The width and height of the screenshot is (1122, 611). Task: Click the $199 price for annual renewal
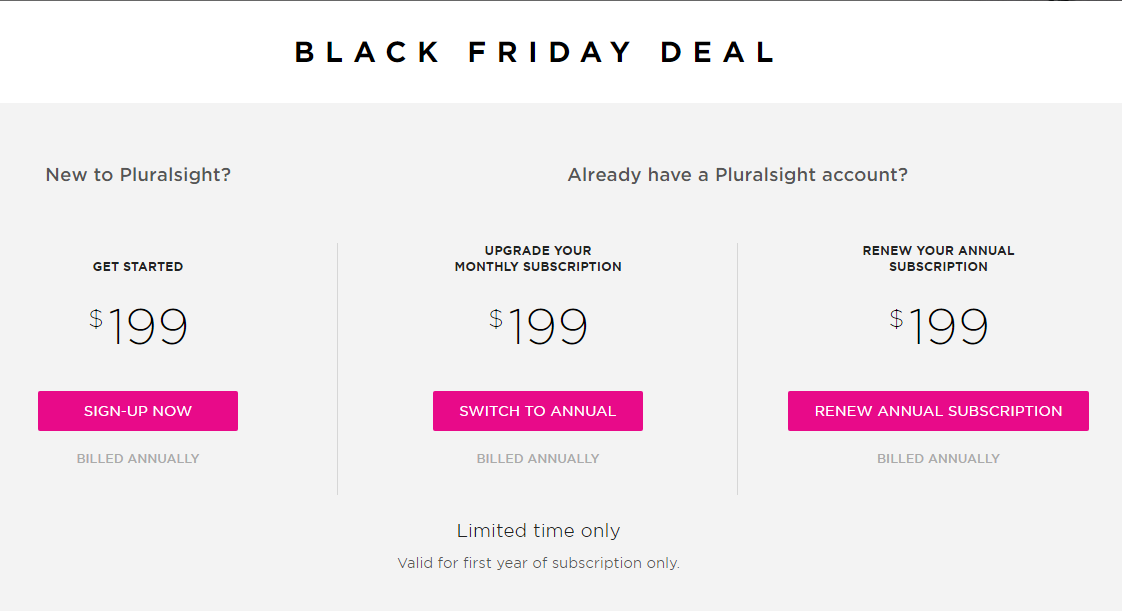(x=938, y=326)
